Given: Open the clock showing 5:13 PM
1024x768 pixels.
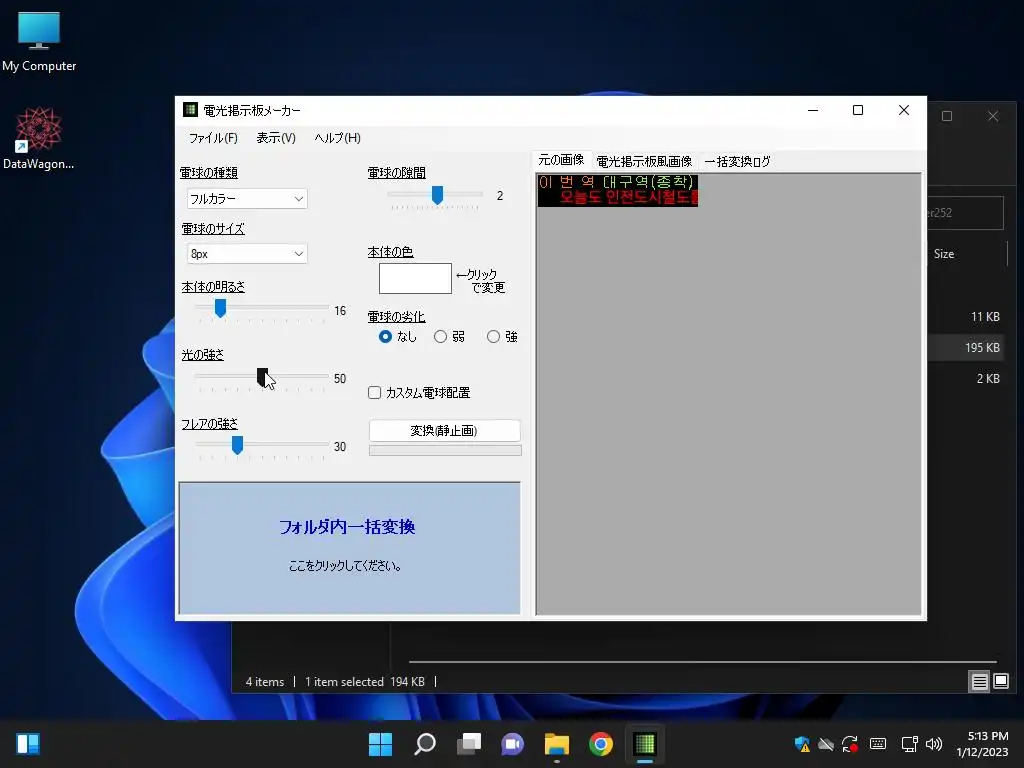Looking at the screenshot, I should point(982,744).
